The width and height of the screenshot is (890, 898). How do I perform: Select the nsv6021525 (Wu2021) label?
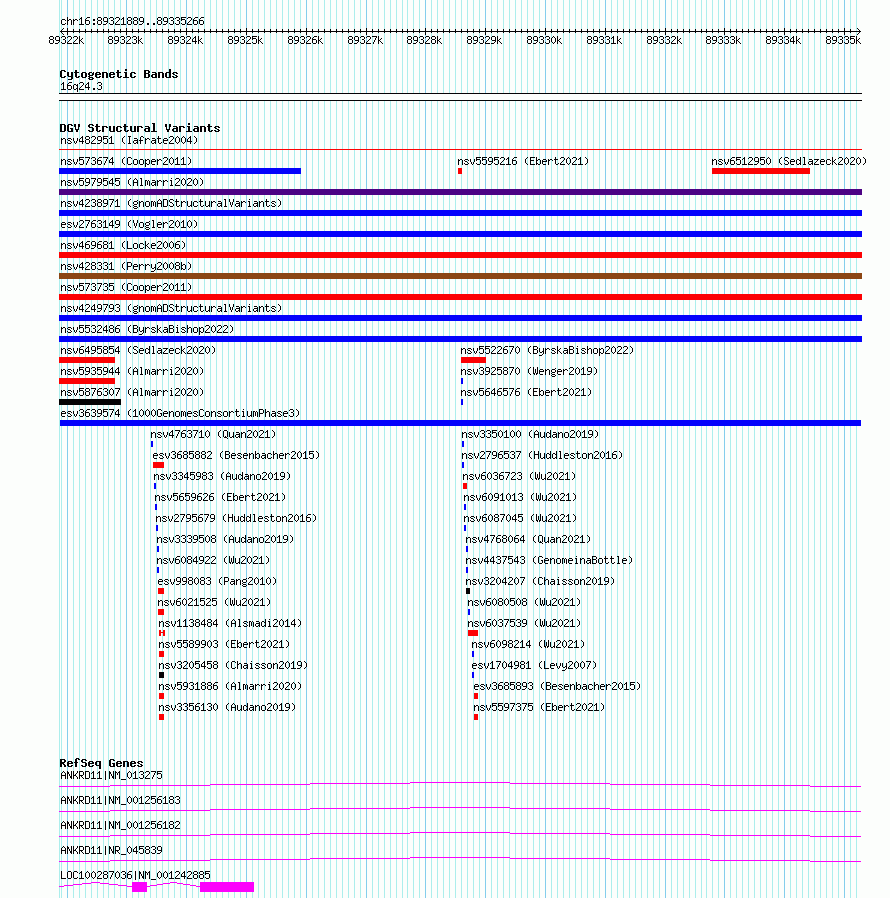pos(214,602)
